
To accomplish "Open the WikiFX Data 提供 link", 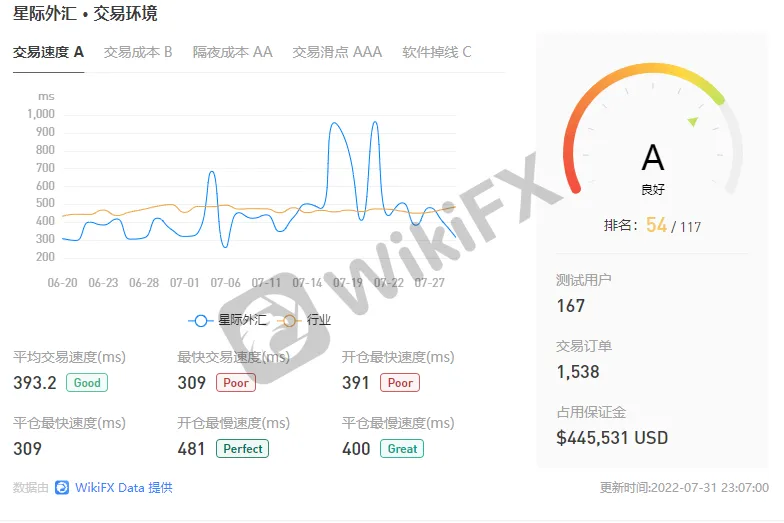I will tap(124, 488).
